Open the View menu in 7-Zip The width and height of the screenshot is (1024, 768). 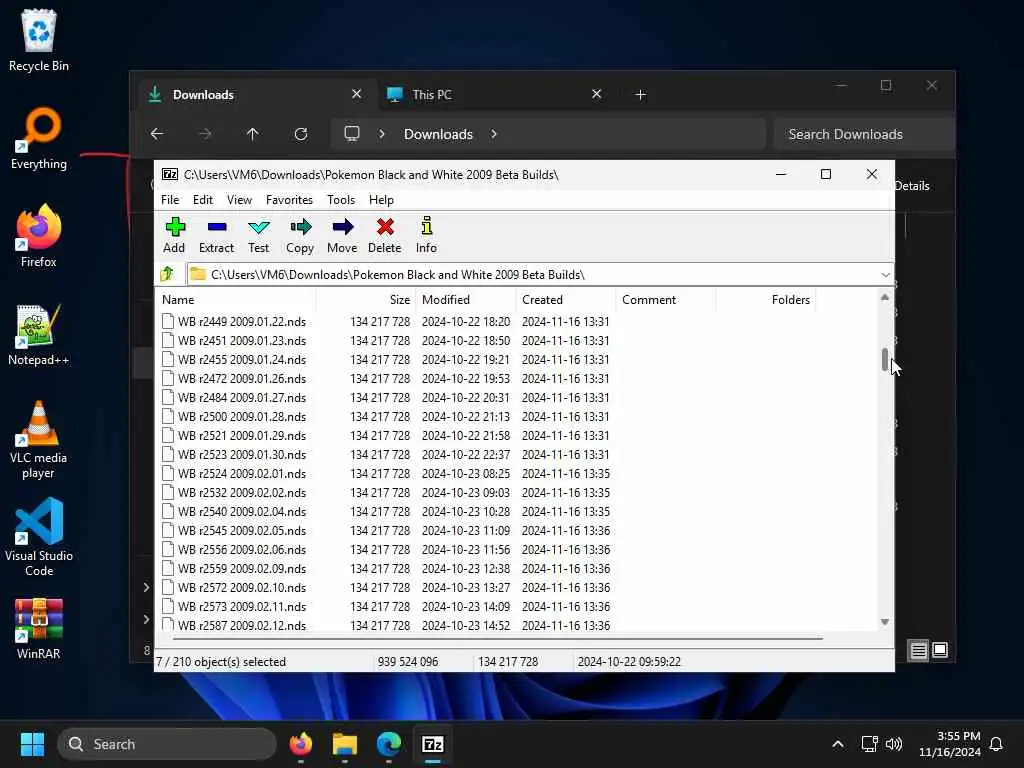[x=240, y=200]
